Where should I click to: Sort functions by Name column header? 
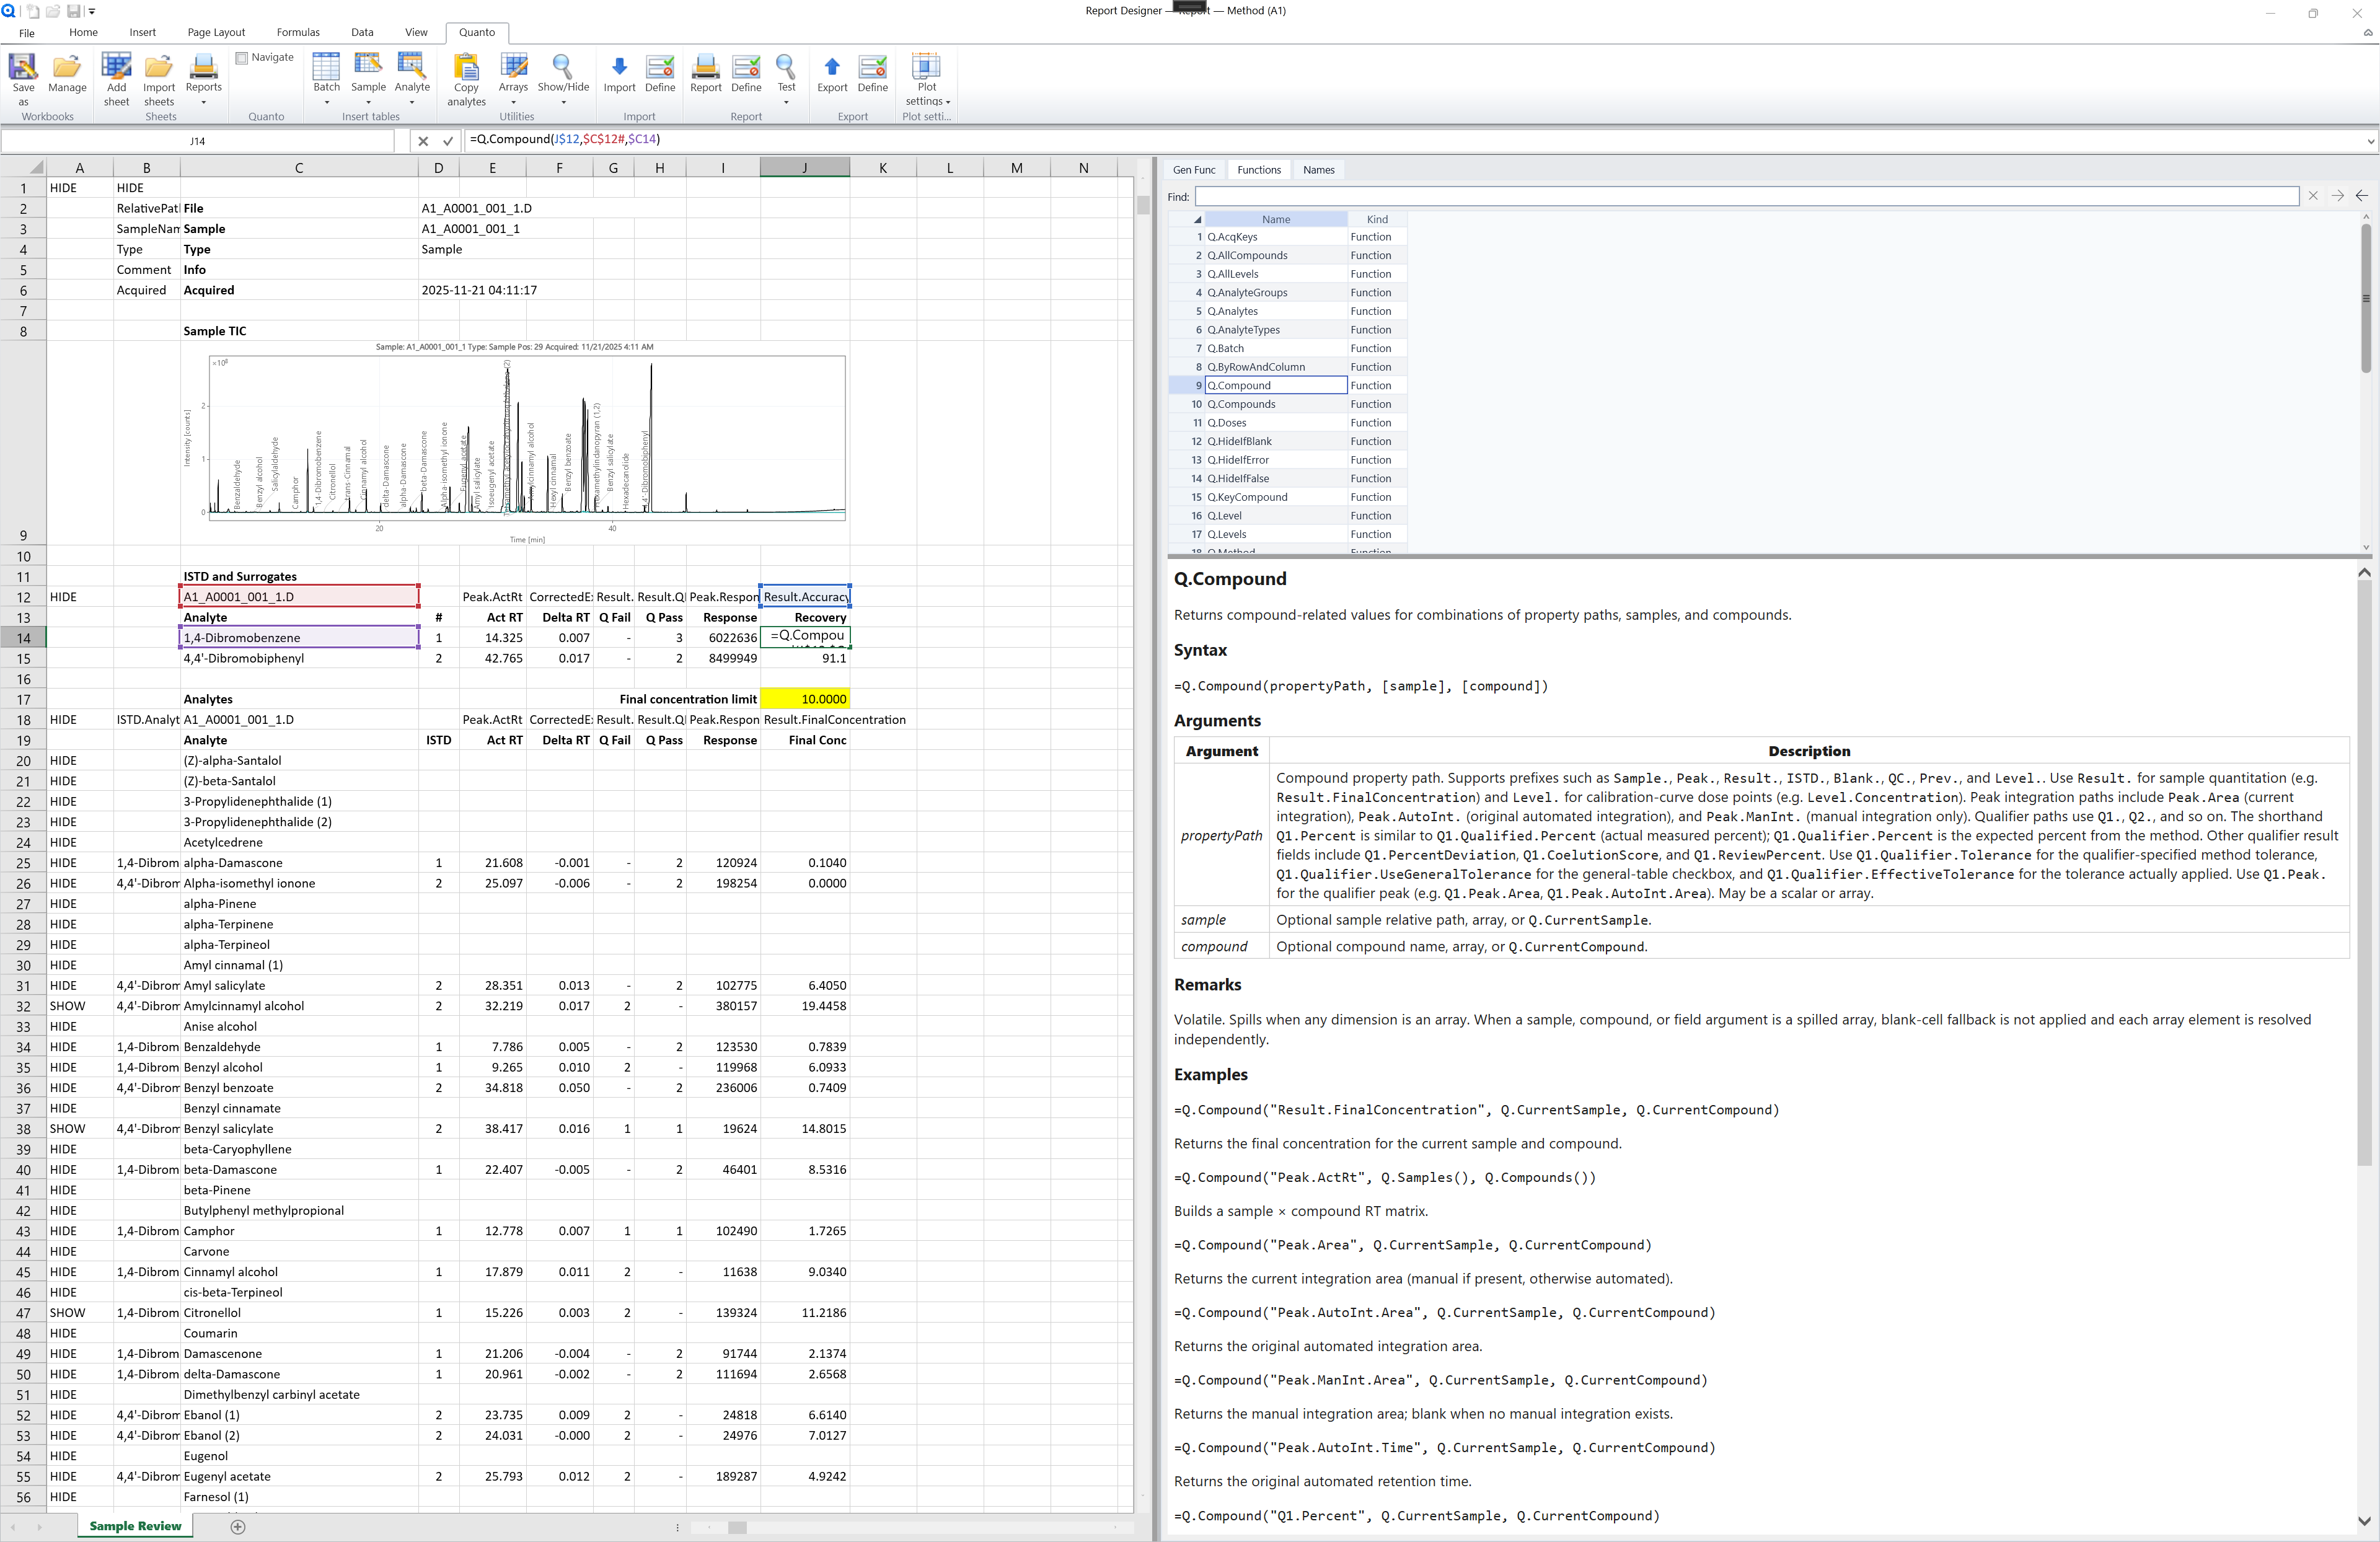[1276, 219]
